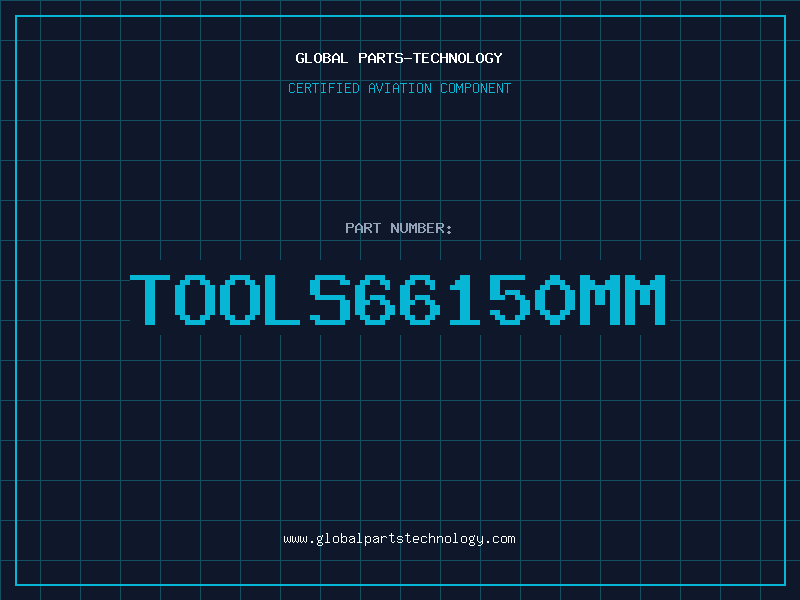800x600 pixels.
Task: Open the www.globalpartstechnology.com link
Action: 399,539
